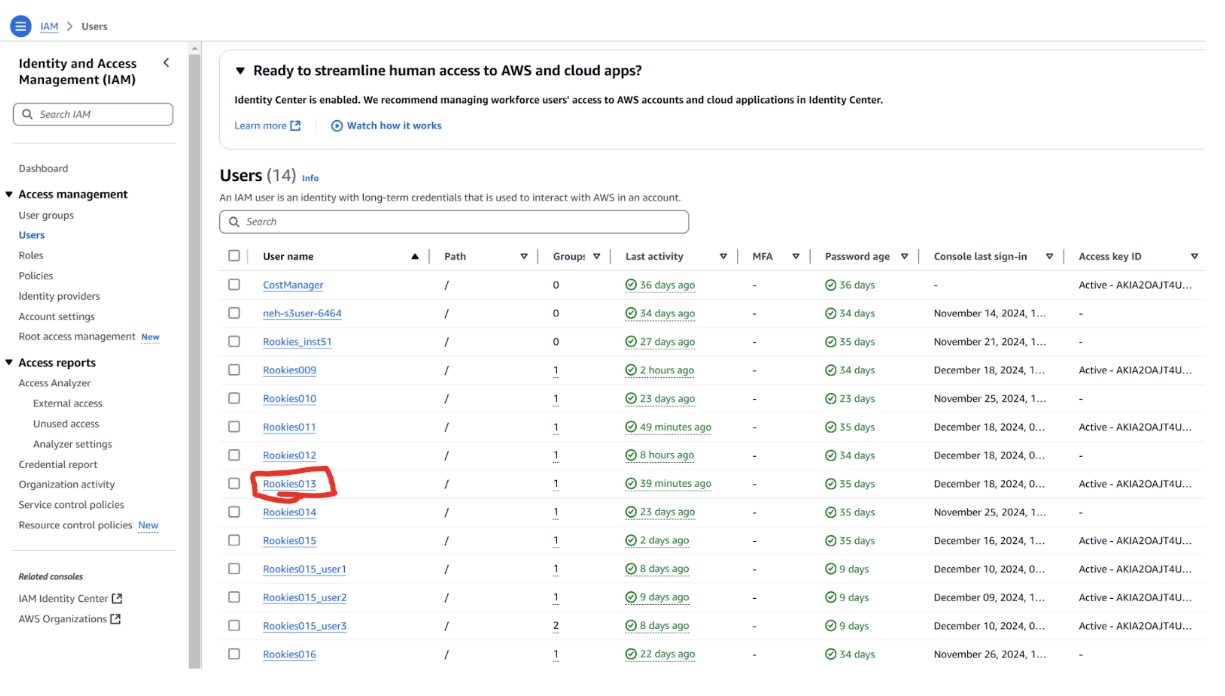The width and height of the screenshot is (1225, 696).
Task: Check the box next to Rookies011
Action: coord(234,427)
